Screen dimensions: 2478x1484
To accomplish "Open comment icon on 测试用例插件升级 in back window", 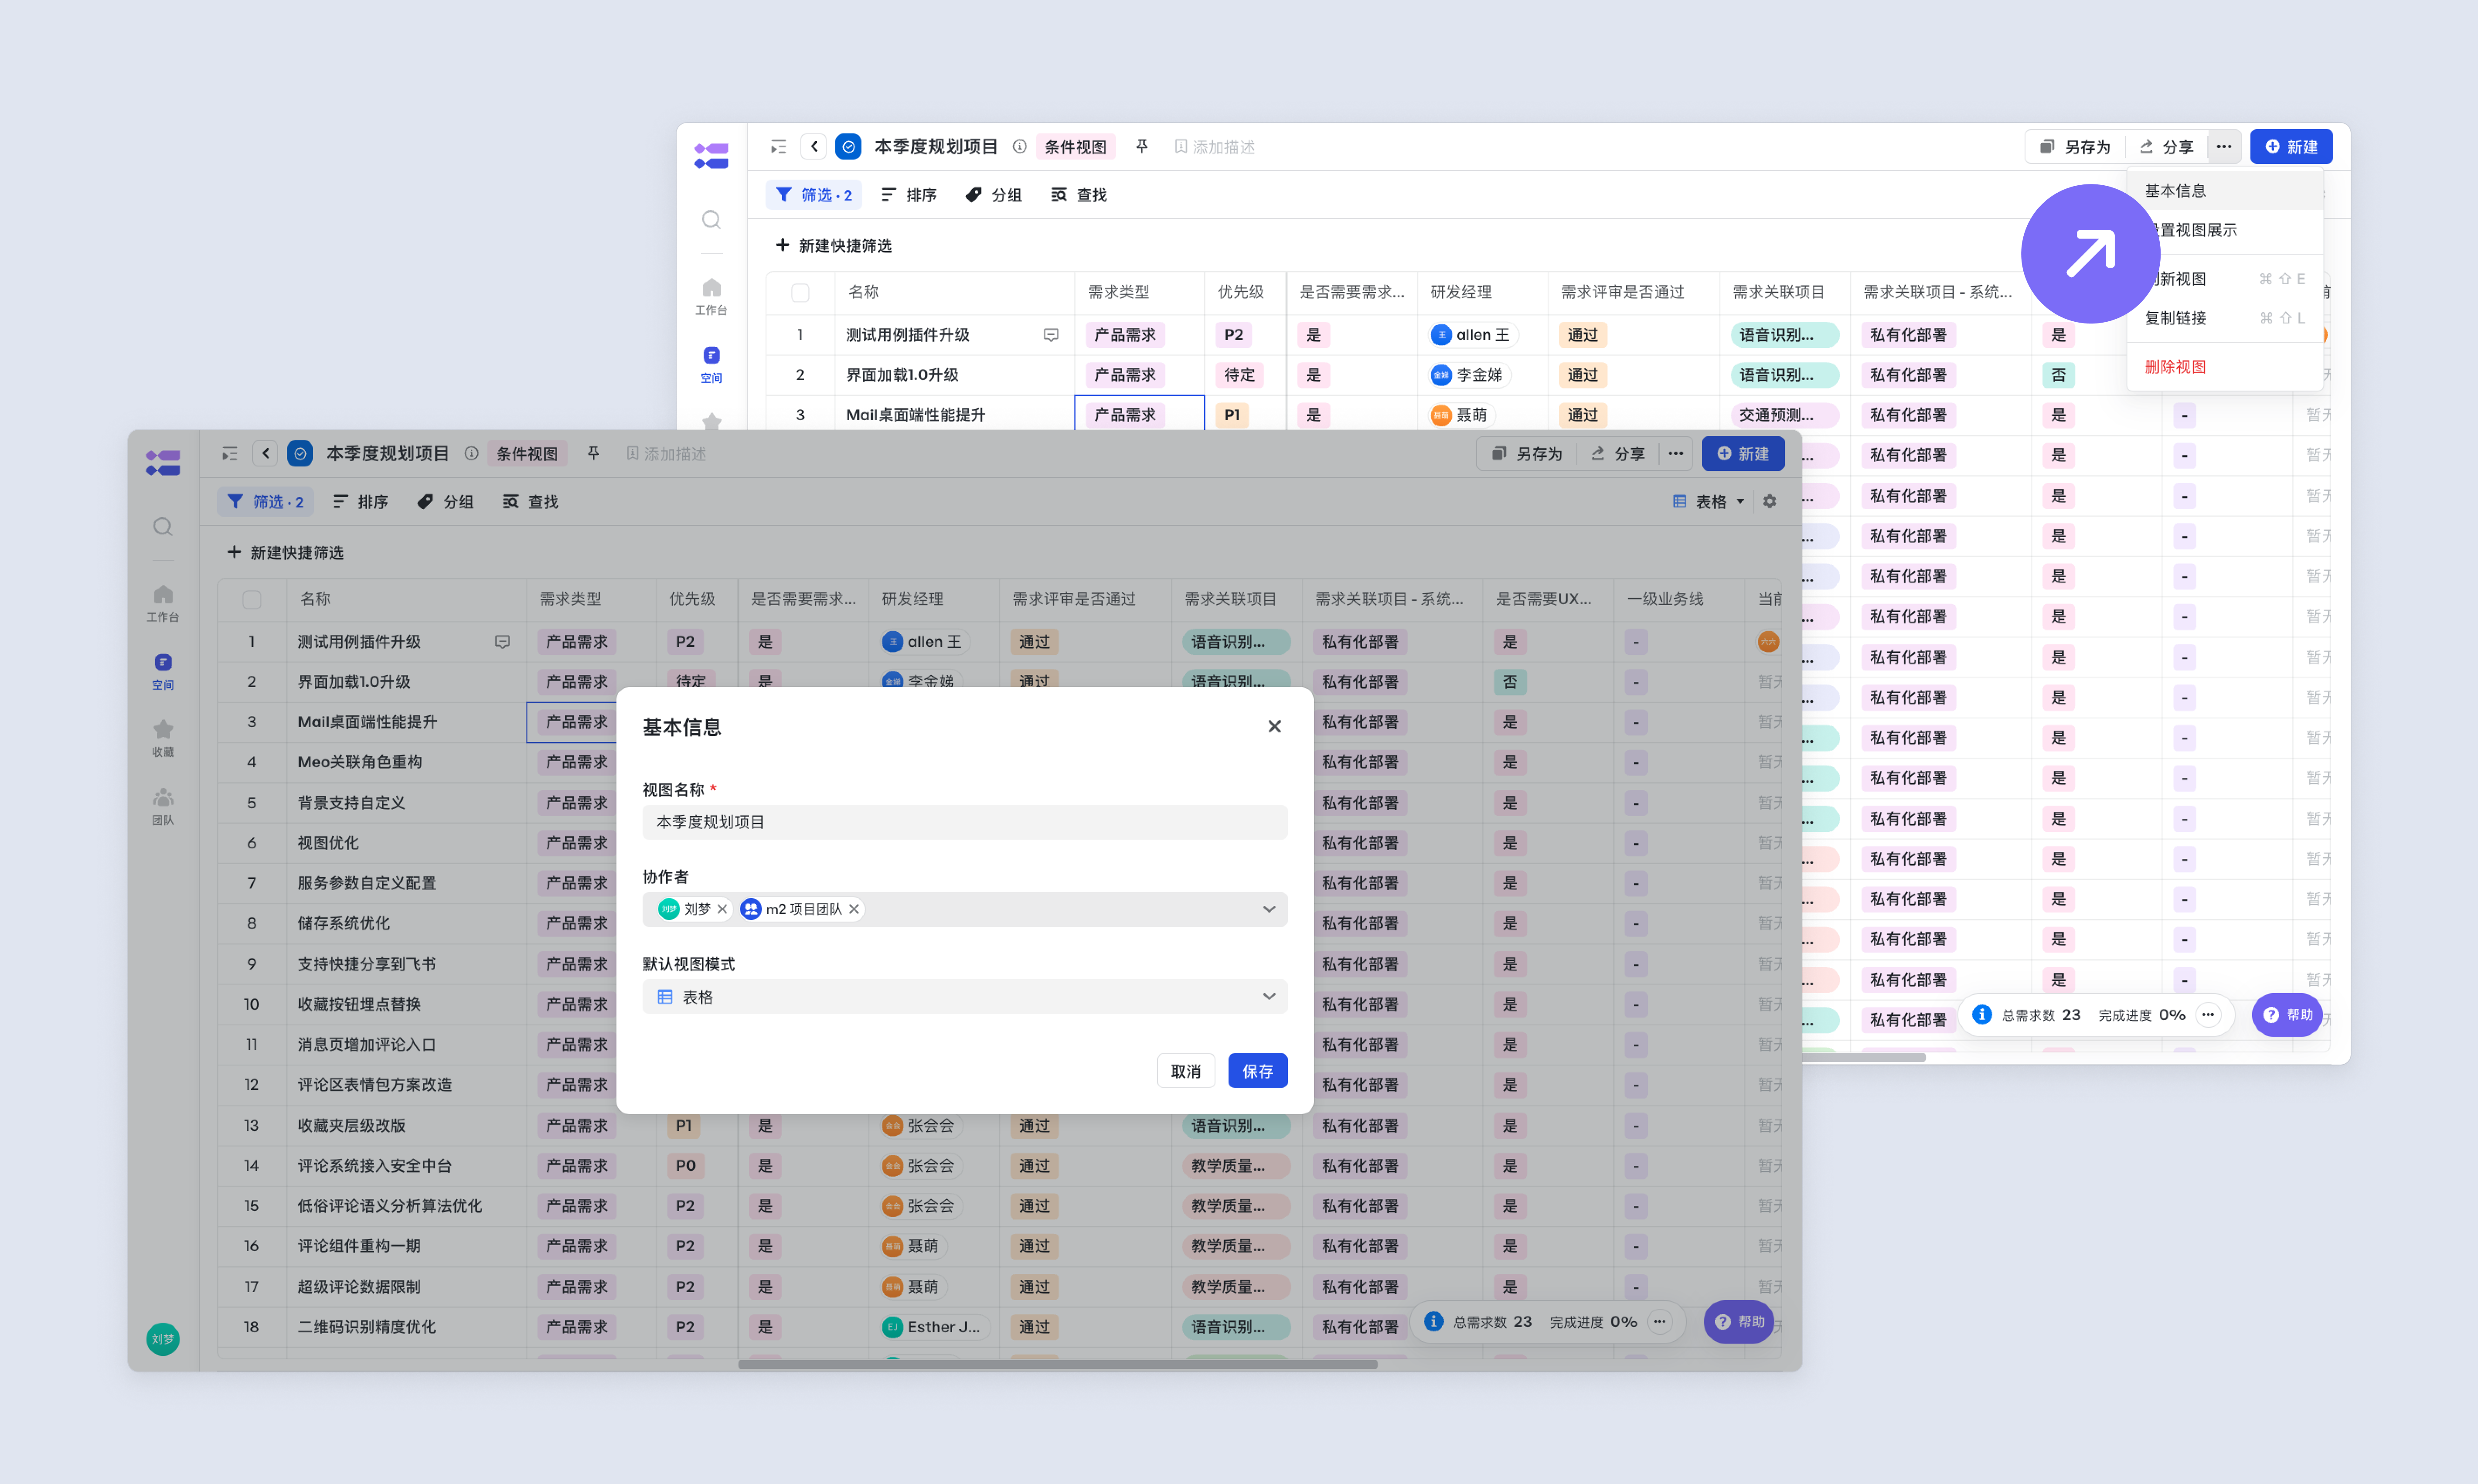I will pos(1051,335).
